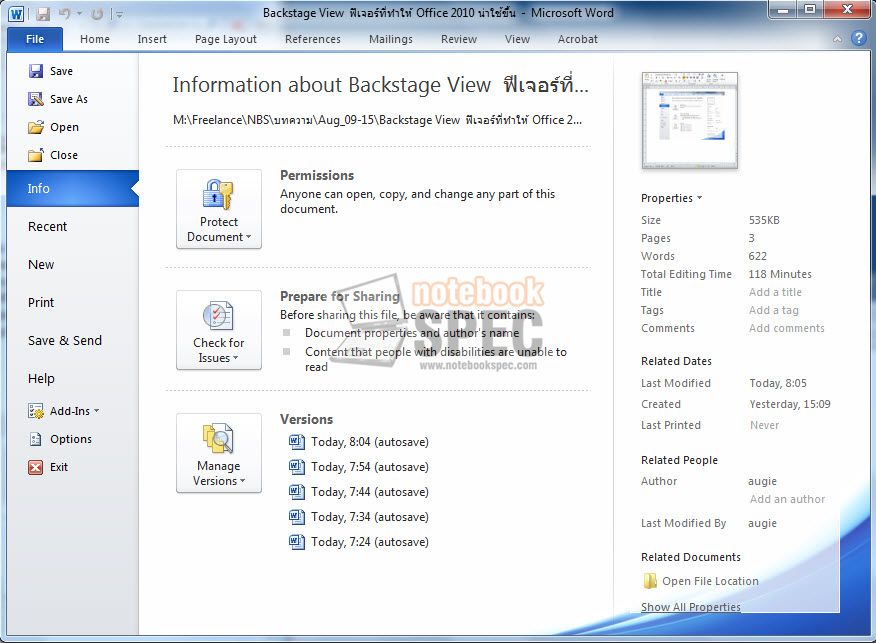The image size is (876, 643).
Task: Open the Properties dropdown menu
Action: (671, 198)
